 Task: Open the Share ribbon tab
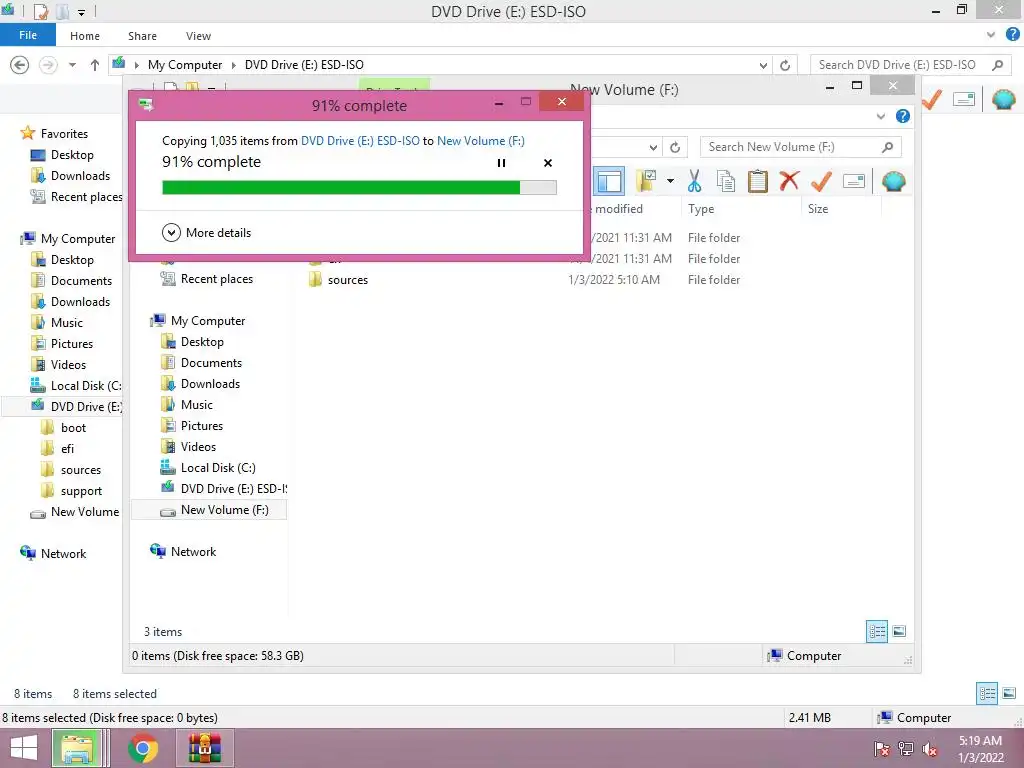click(142, 36)
